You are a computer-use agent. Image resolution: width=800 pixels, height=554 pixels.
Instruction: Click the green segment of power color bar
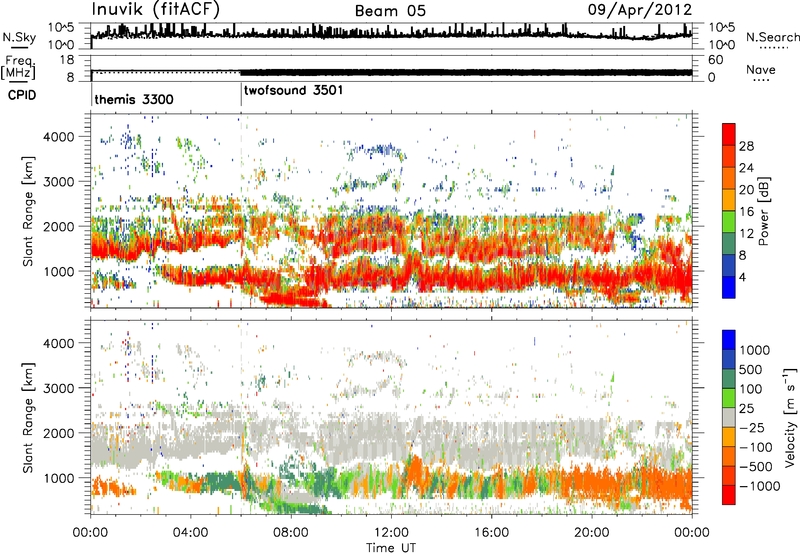729,221
